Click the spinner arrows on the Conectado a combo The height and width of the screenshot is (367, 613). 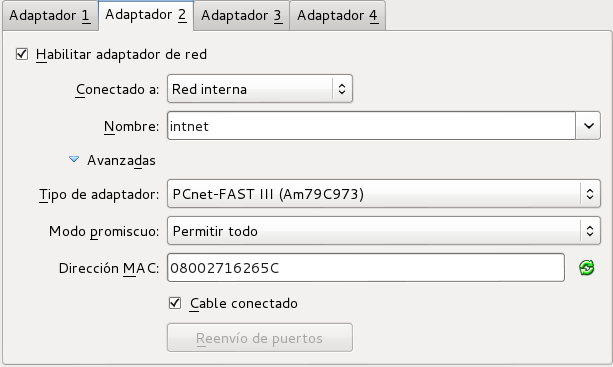(x=342, y=89)
